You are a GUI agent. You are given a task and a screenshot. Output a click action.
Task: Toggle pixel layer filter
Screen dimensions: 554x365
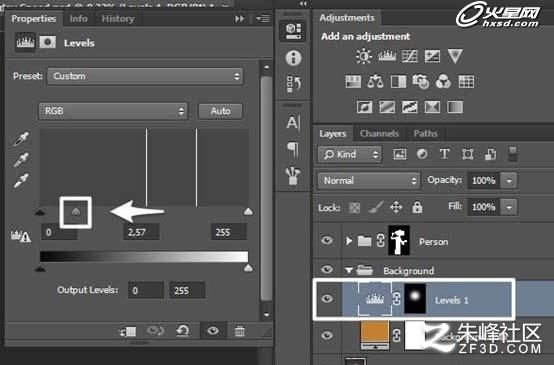400,154
